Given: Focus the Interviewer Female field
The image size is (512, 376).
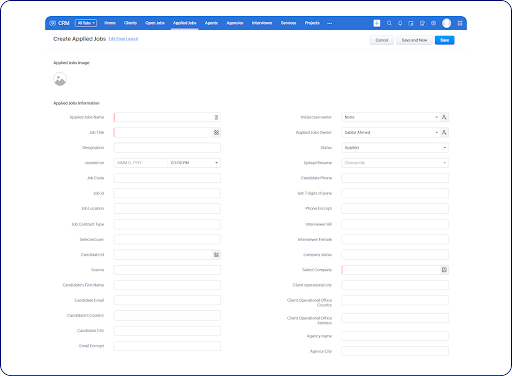Looking at the screenshot, I should (x=395, y=239).
